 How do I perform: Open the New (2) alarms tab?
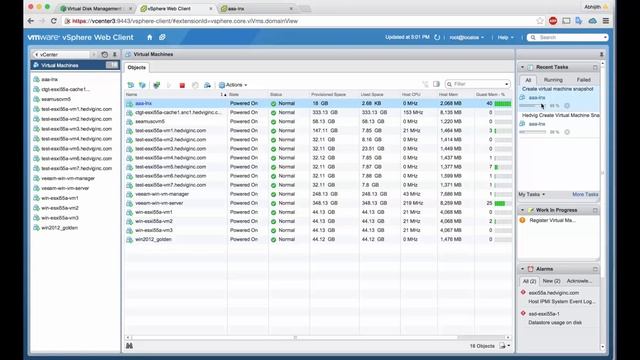[x=551, y=281]
